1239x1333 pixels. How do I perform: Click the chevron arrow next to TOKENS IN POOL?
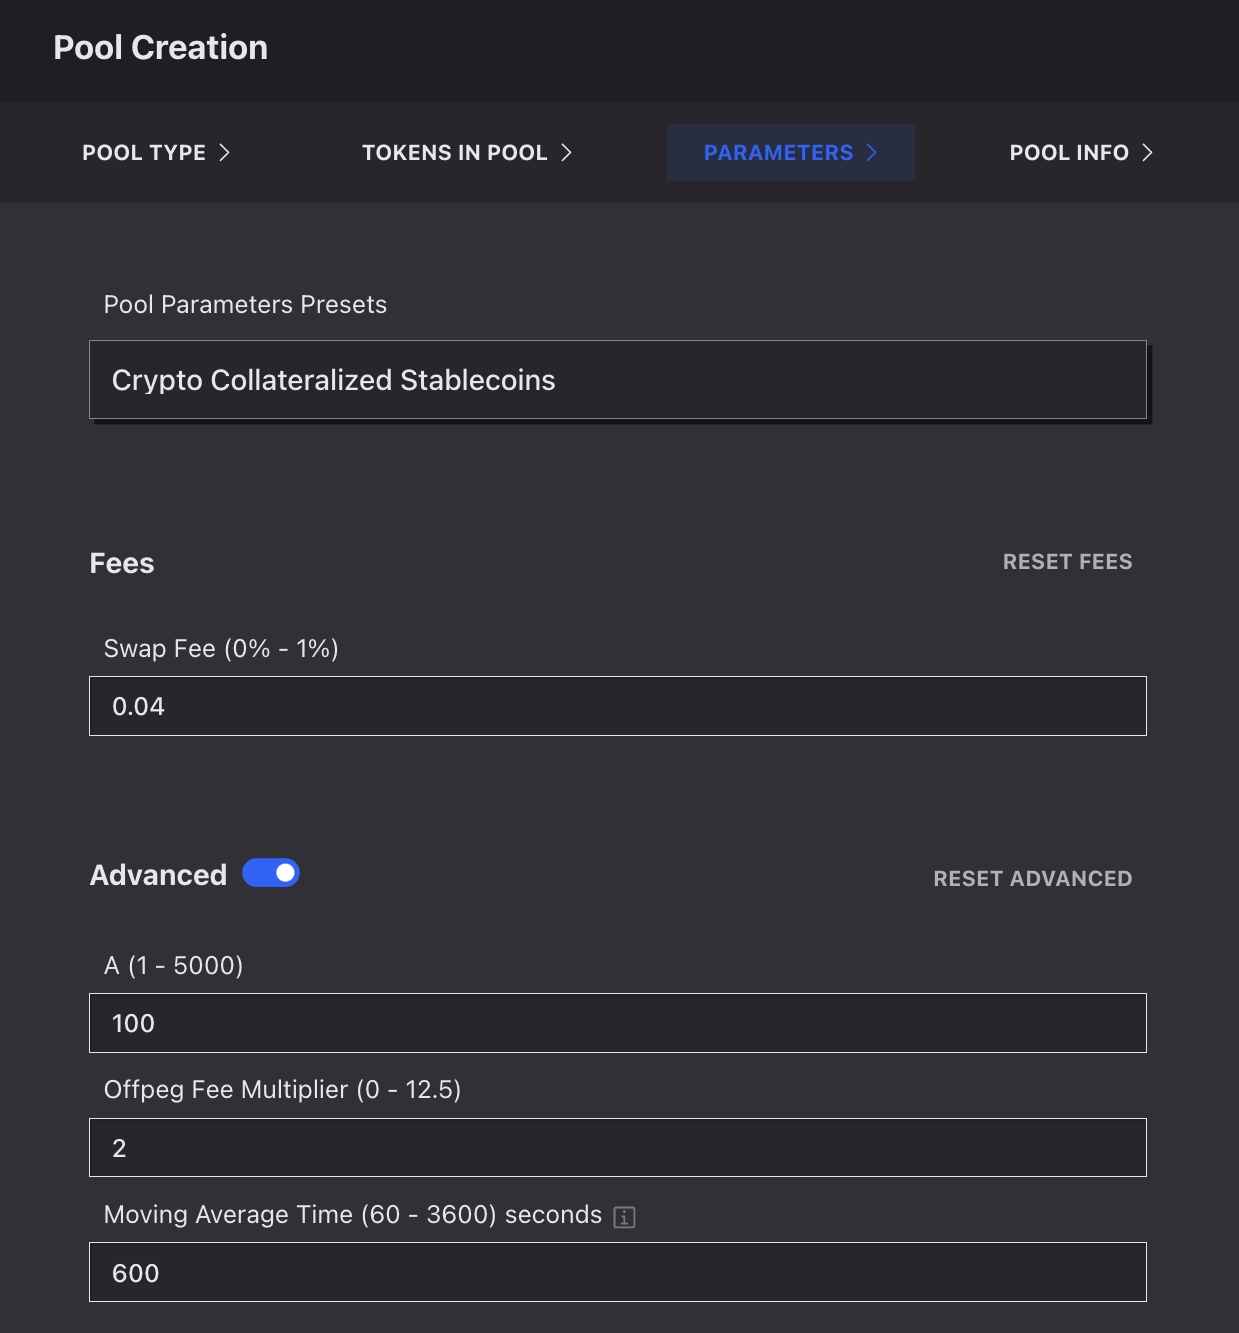(567, 152)
